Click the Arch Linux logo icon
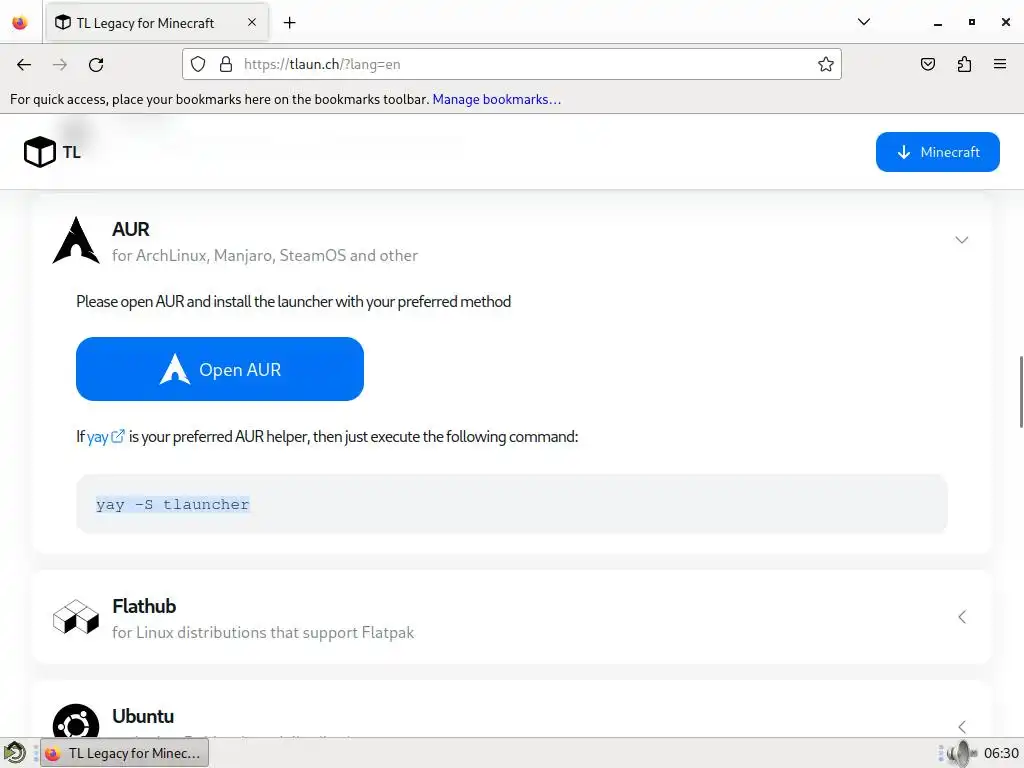 [76, 240]
